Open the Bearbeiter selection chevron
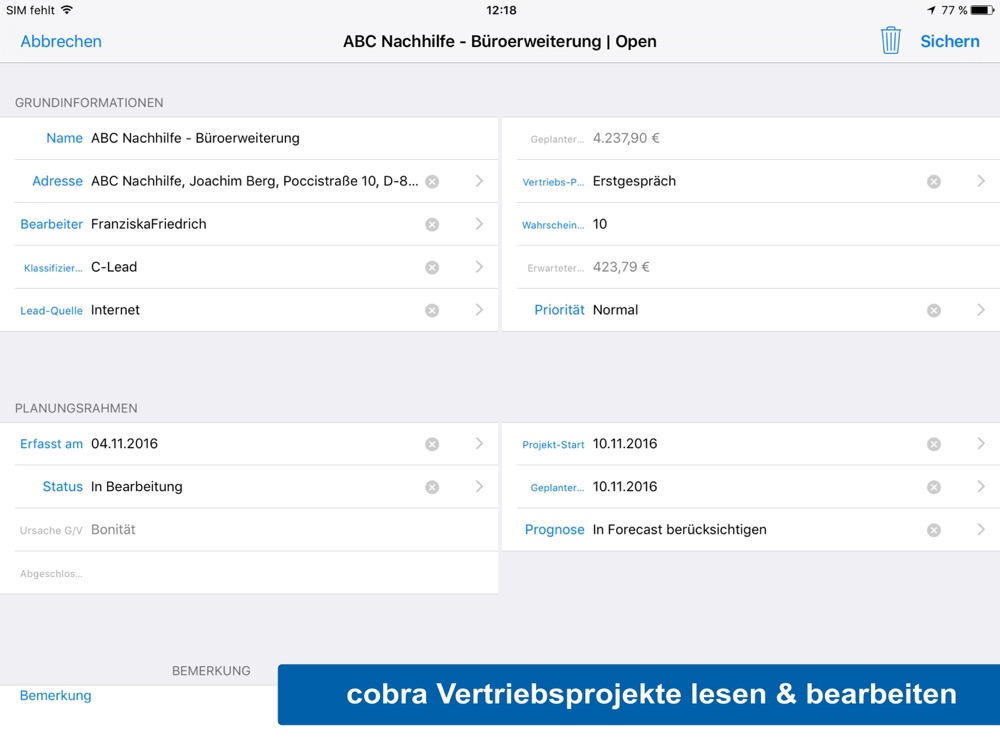Screen dimensions: 1000x750 479,224
